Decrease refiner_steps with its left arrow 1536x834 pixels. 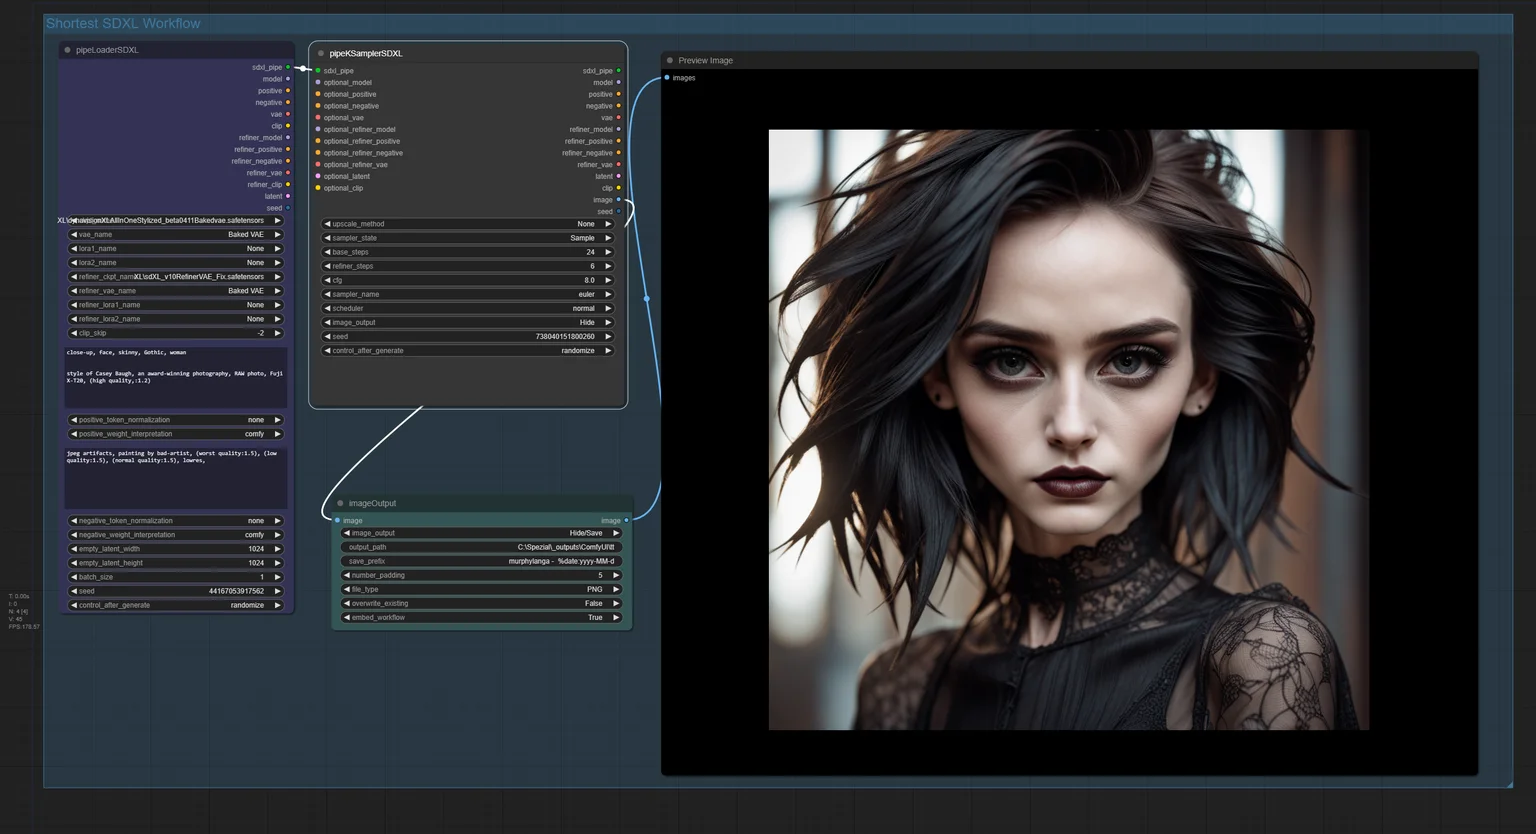[327, 266]
